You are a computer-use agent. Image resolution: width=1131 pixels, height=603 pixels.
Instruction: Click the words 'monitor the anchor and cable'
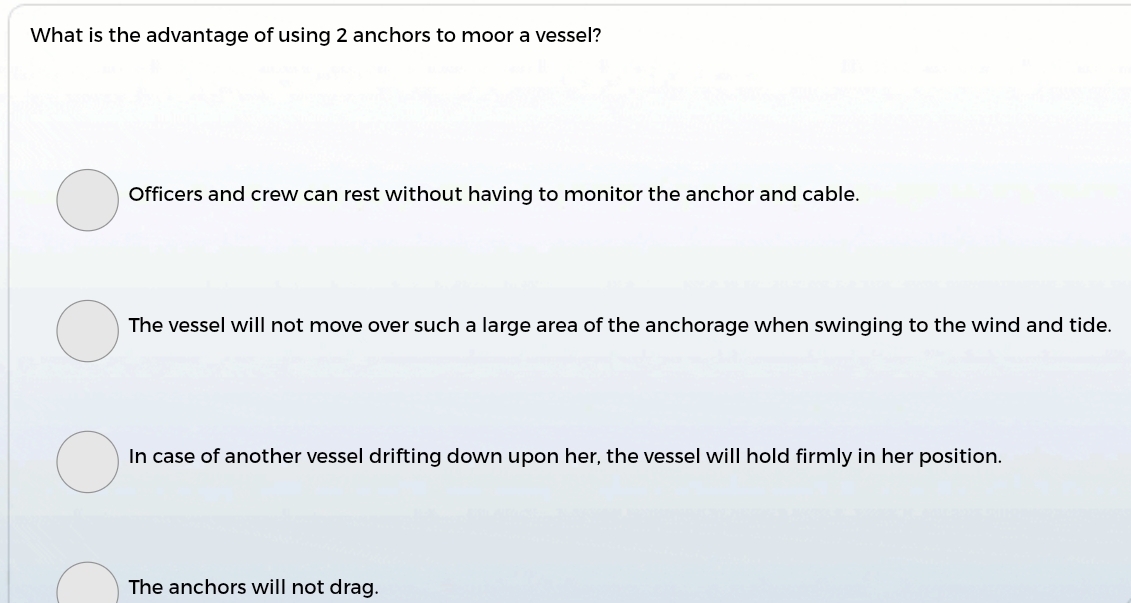coord(710,195)
